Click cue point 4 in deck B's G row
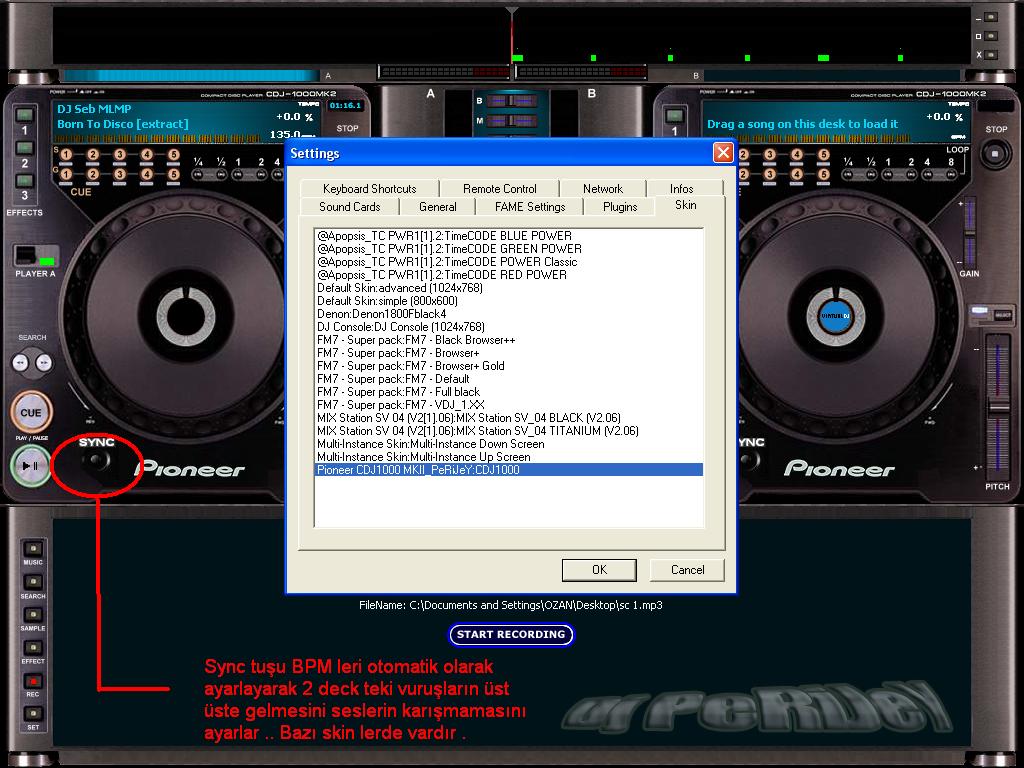 point(797,174)
